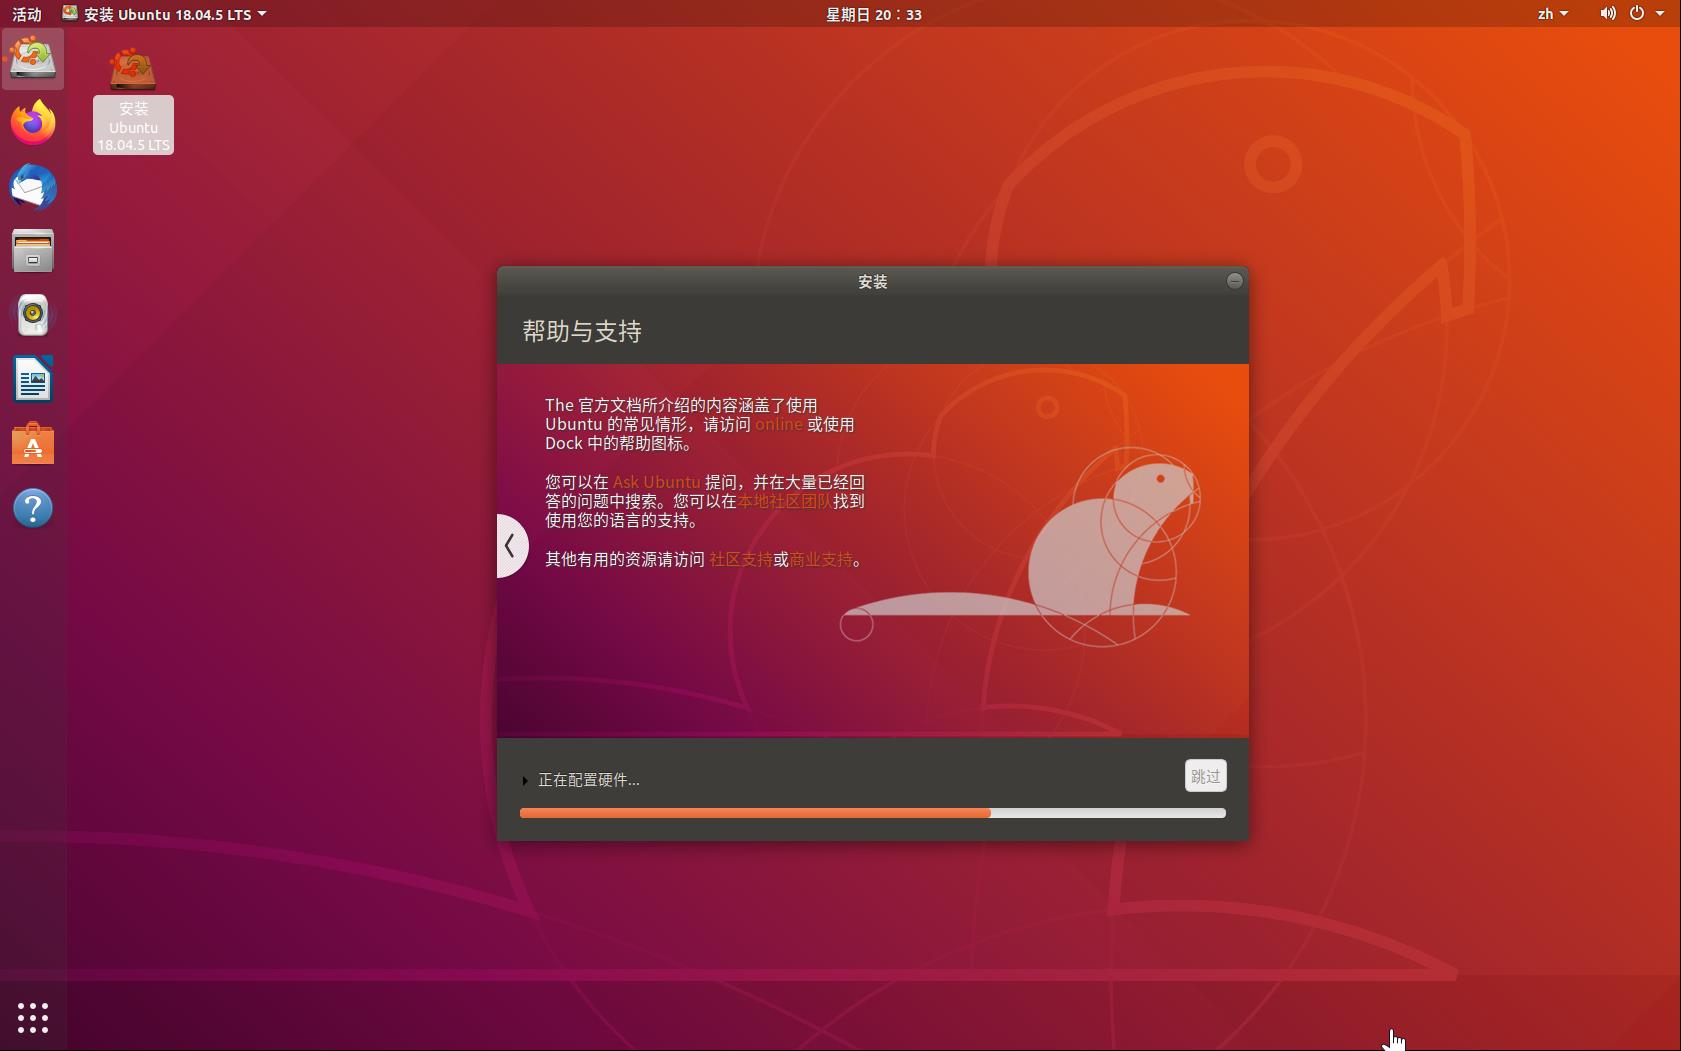1681x1051 pixels.
Task: Open the power icon system menu
Action: 1637,14
